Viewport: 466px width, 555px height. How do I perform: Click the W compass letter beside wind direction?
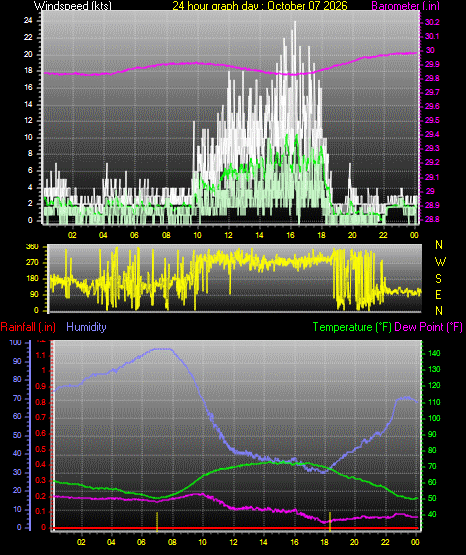pyautogui.click(x=440, y=262)
